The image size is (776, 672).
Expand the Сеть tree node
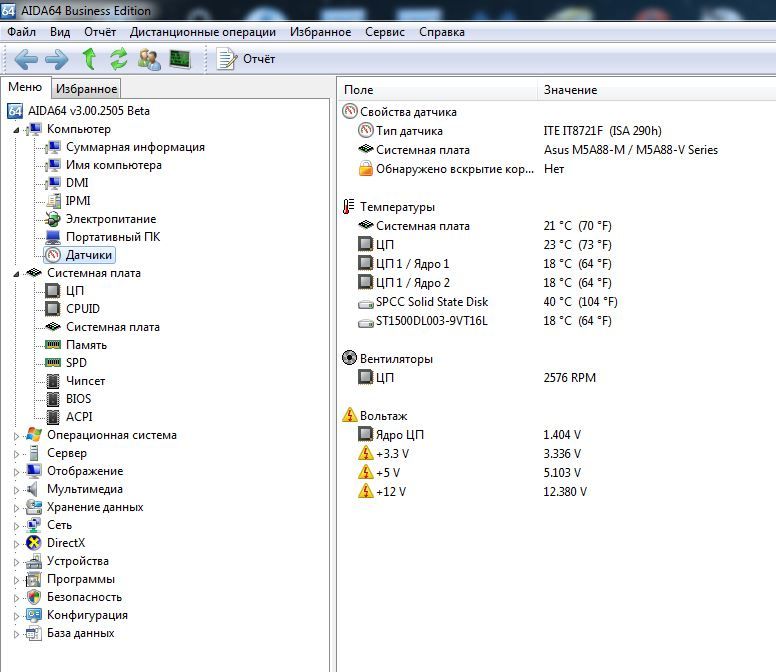coord(16,526)
